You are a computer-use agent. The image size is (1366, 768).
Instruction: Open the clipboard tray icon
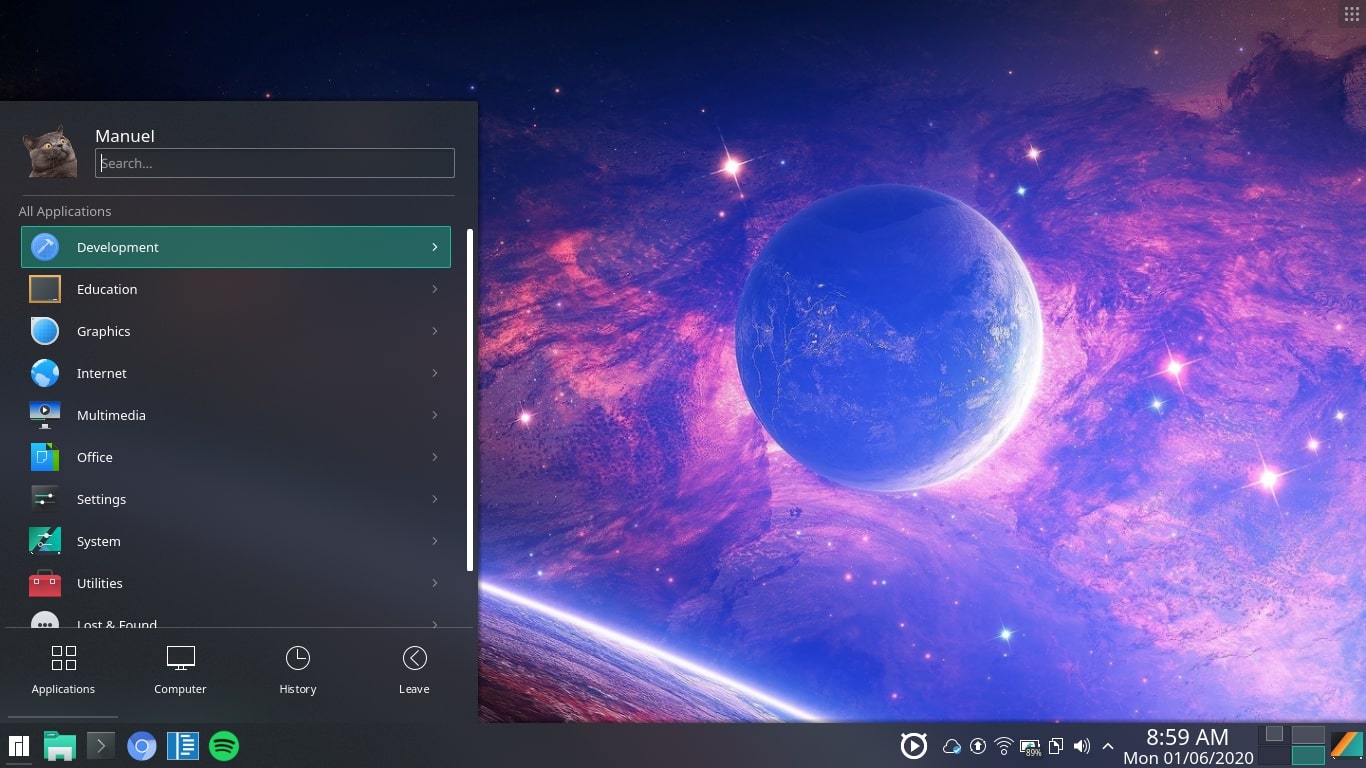coord(1056,746)
